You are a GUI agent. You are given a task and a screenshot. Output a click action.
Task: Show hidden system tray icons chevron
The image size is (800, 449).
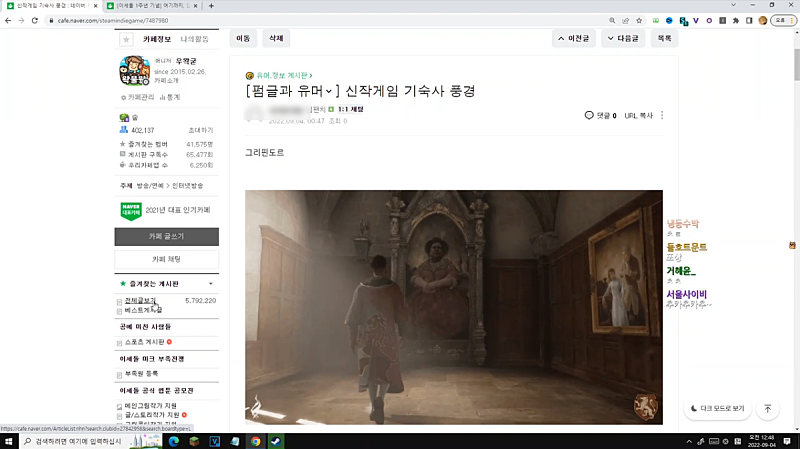pyautogui.click(x=689, y=441)
